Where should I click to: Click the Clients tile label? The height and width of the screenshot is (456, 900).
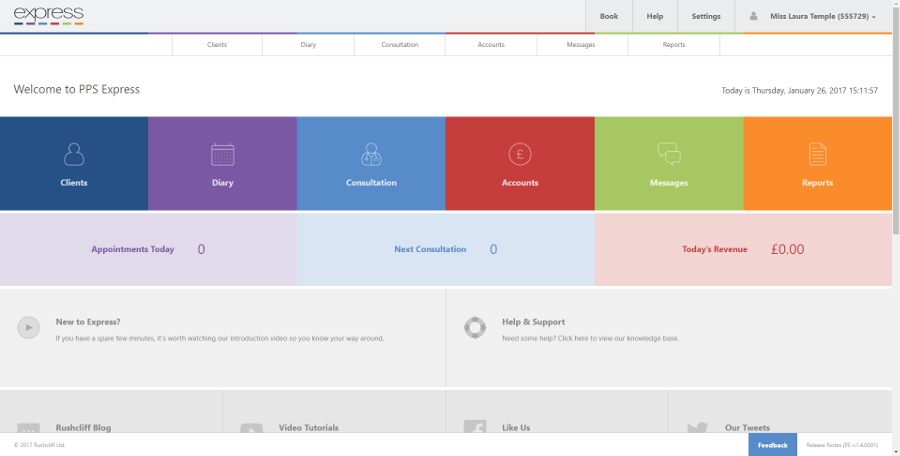[74, 183]
